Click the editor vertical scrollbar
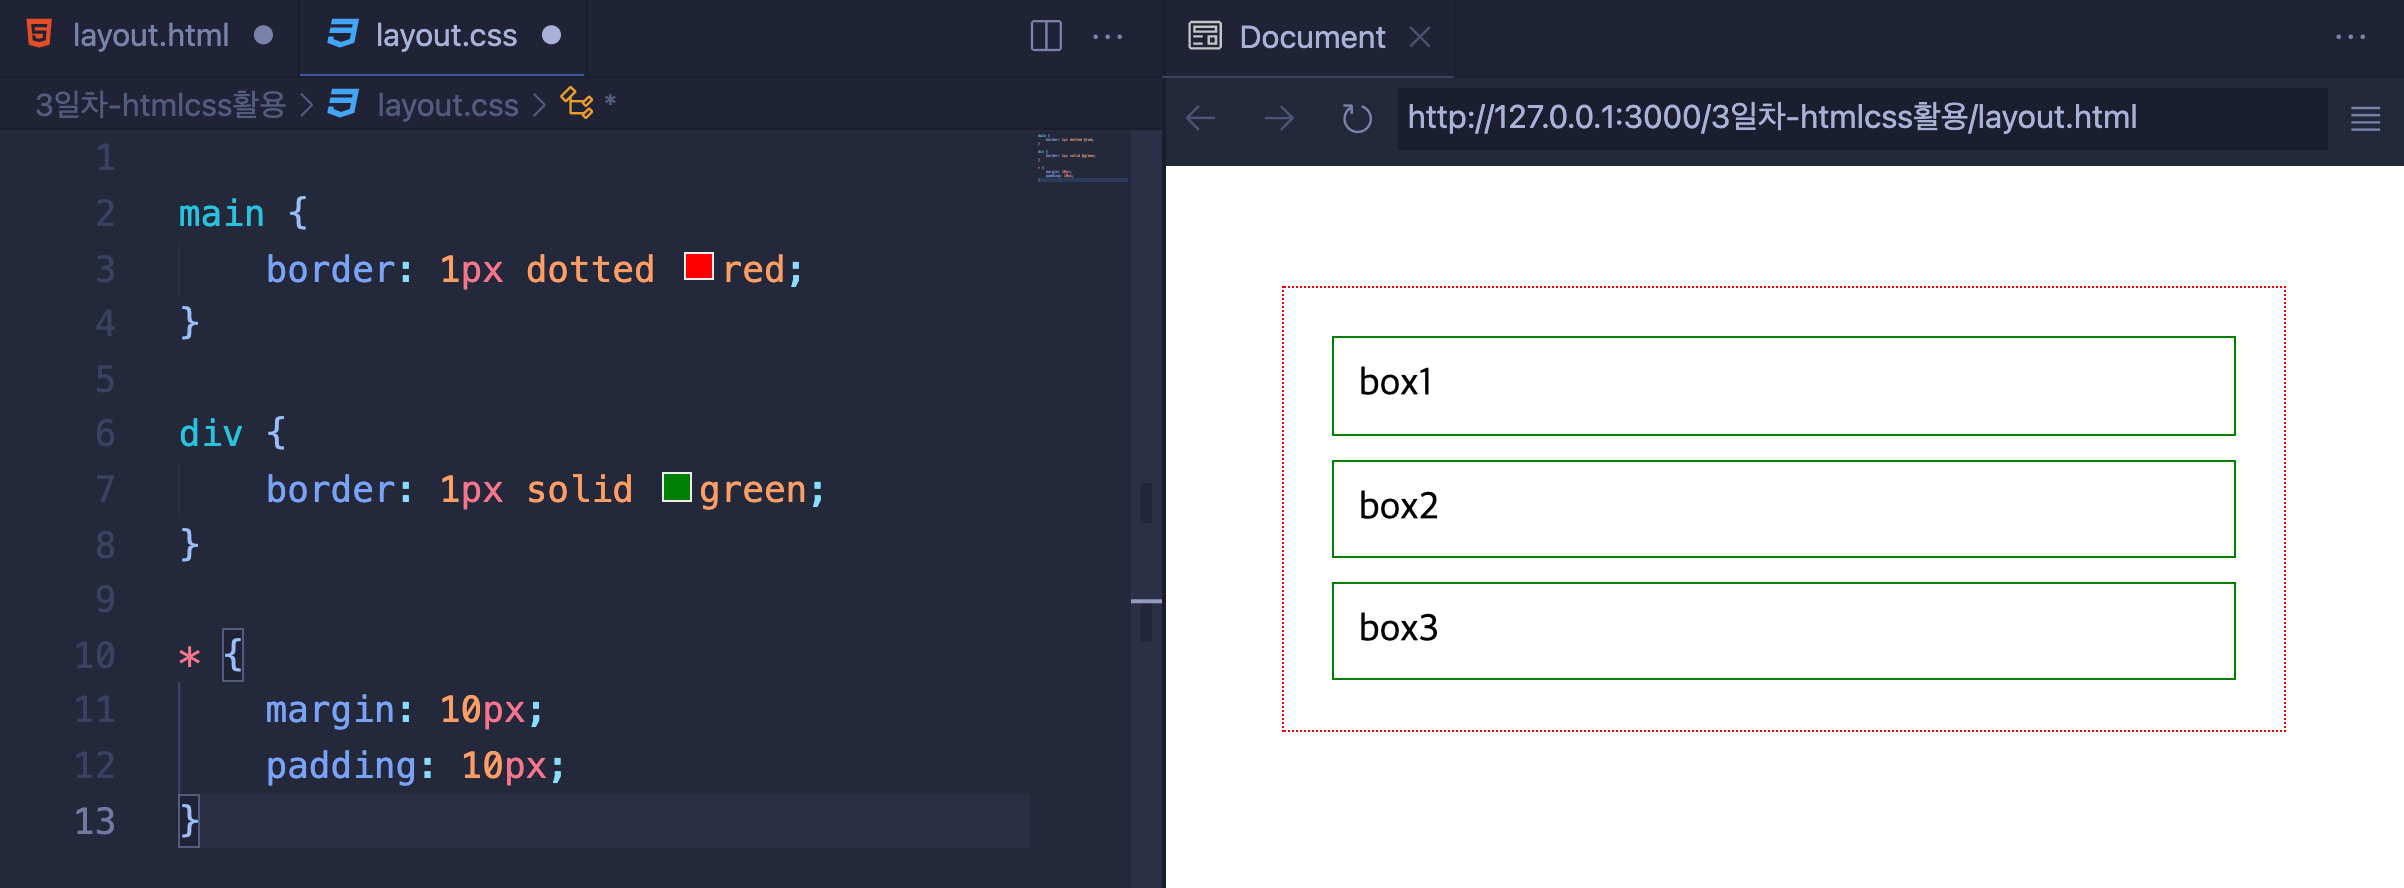 coord(1147,508)
